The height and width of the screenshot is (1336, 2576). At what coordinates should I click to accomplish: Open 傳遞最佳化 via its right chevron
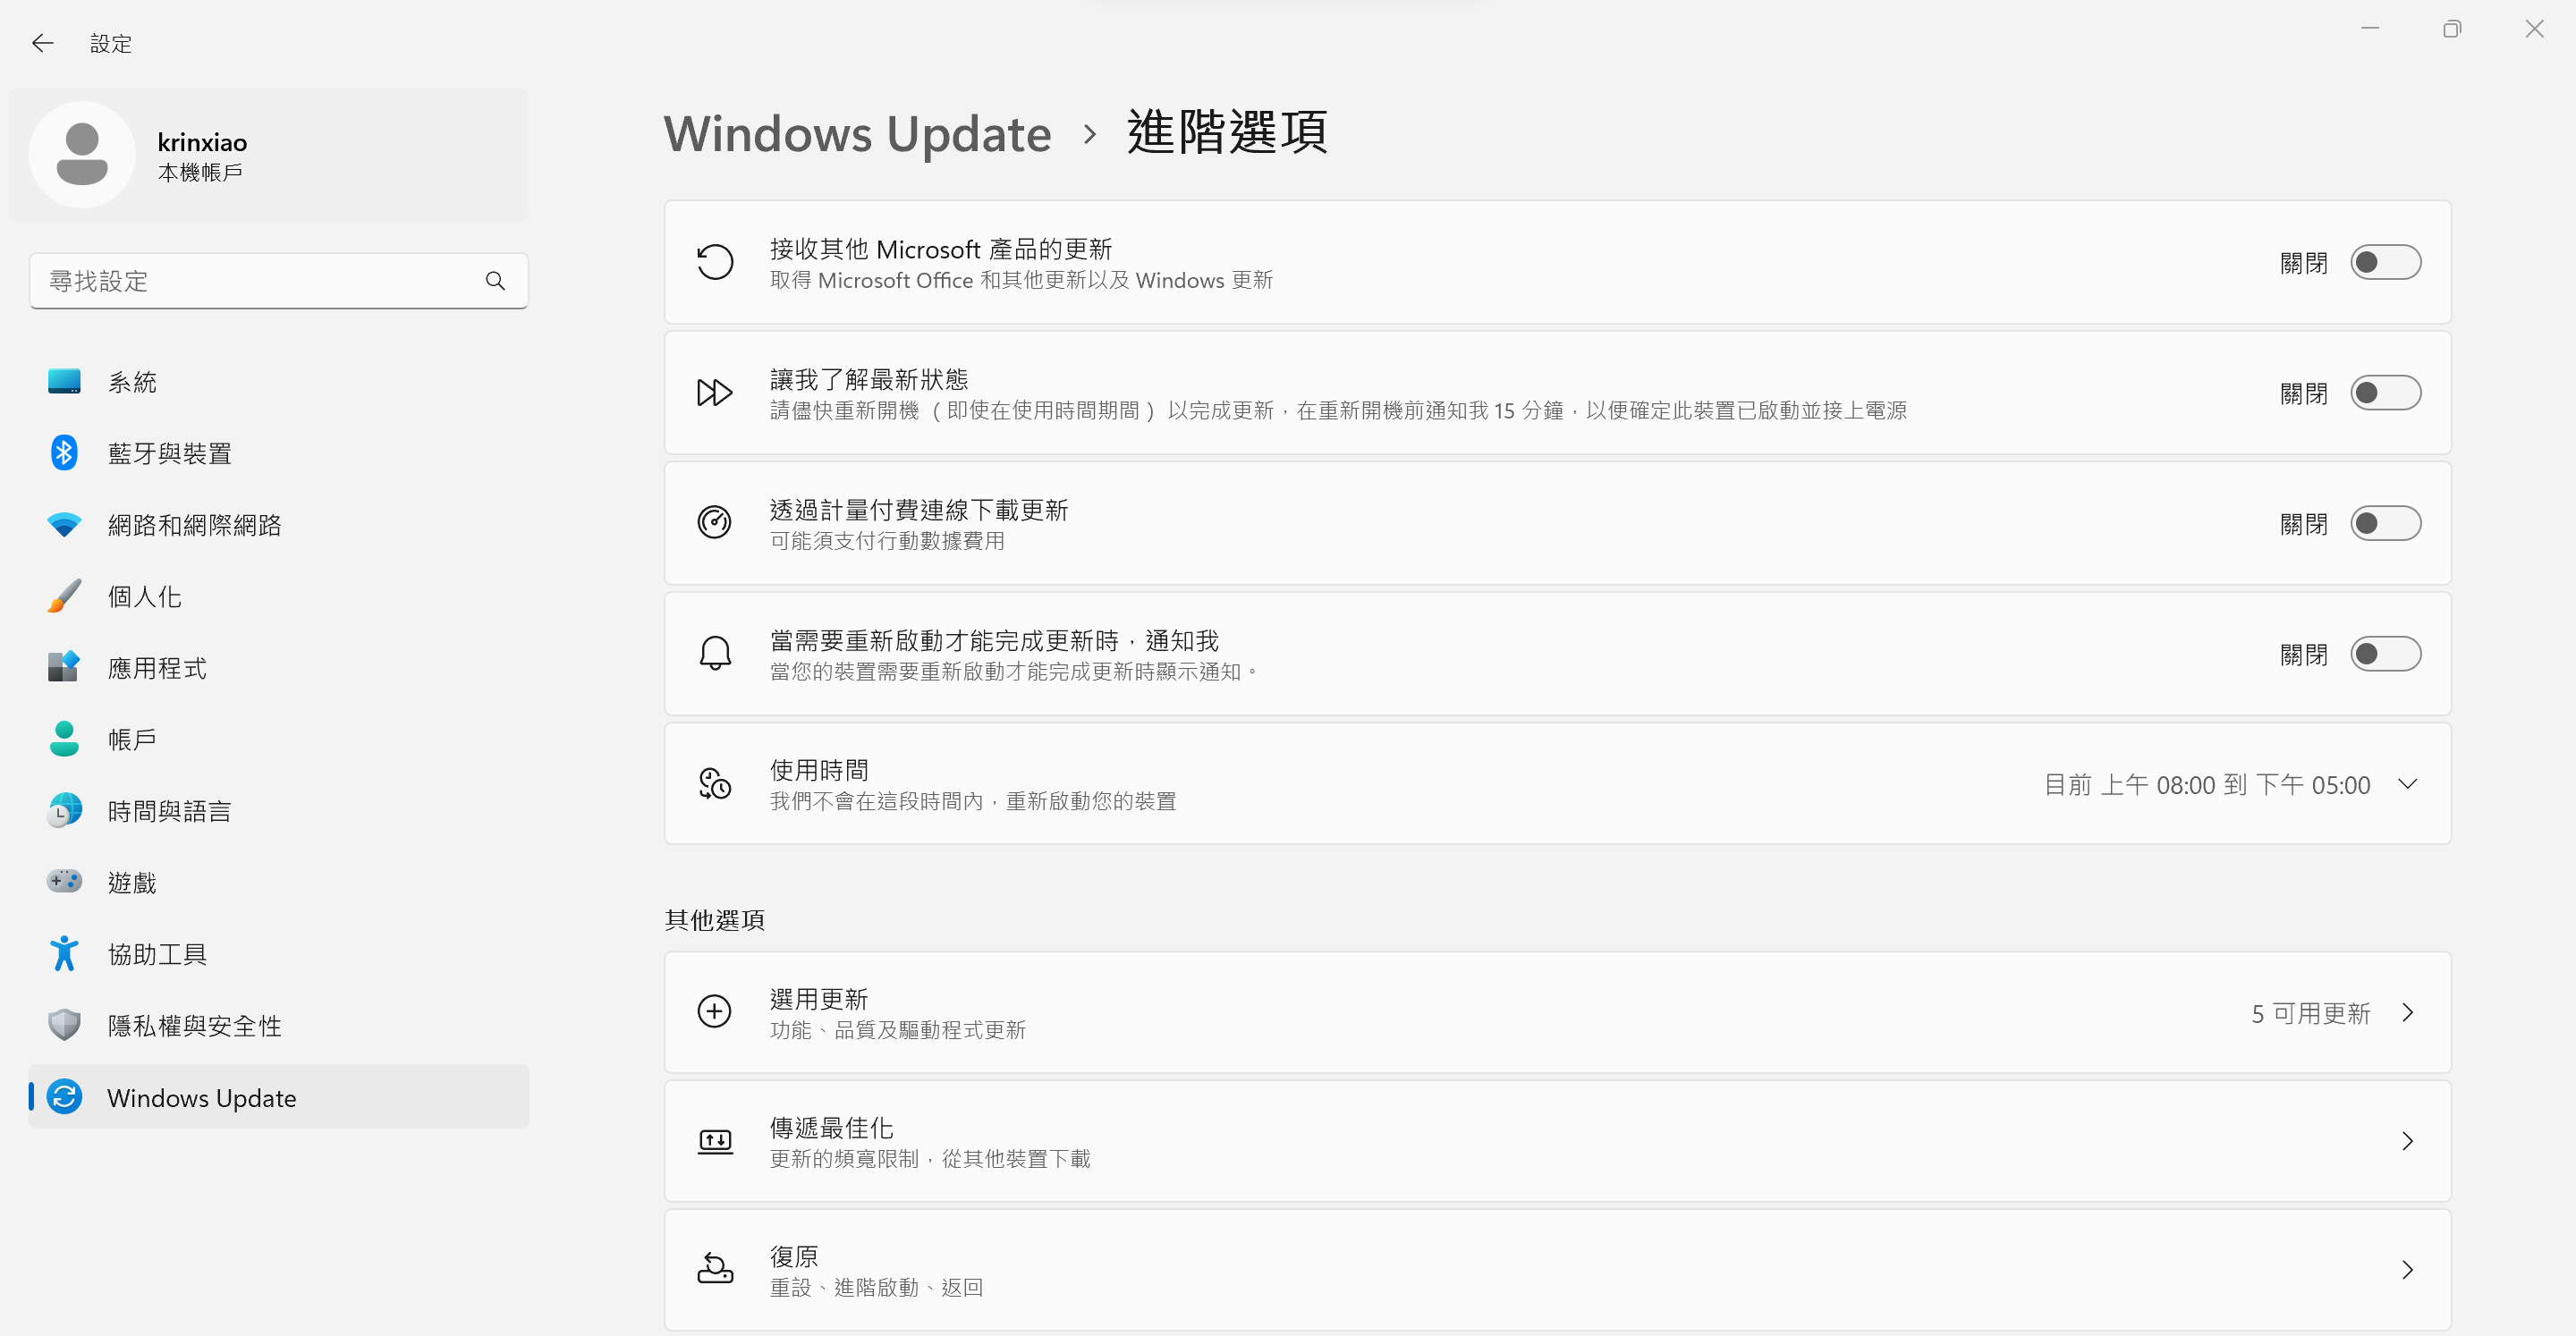[2408, 1141]
